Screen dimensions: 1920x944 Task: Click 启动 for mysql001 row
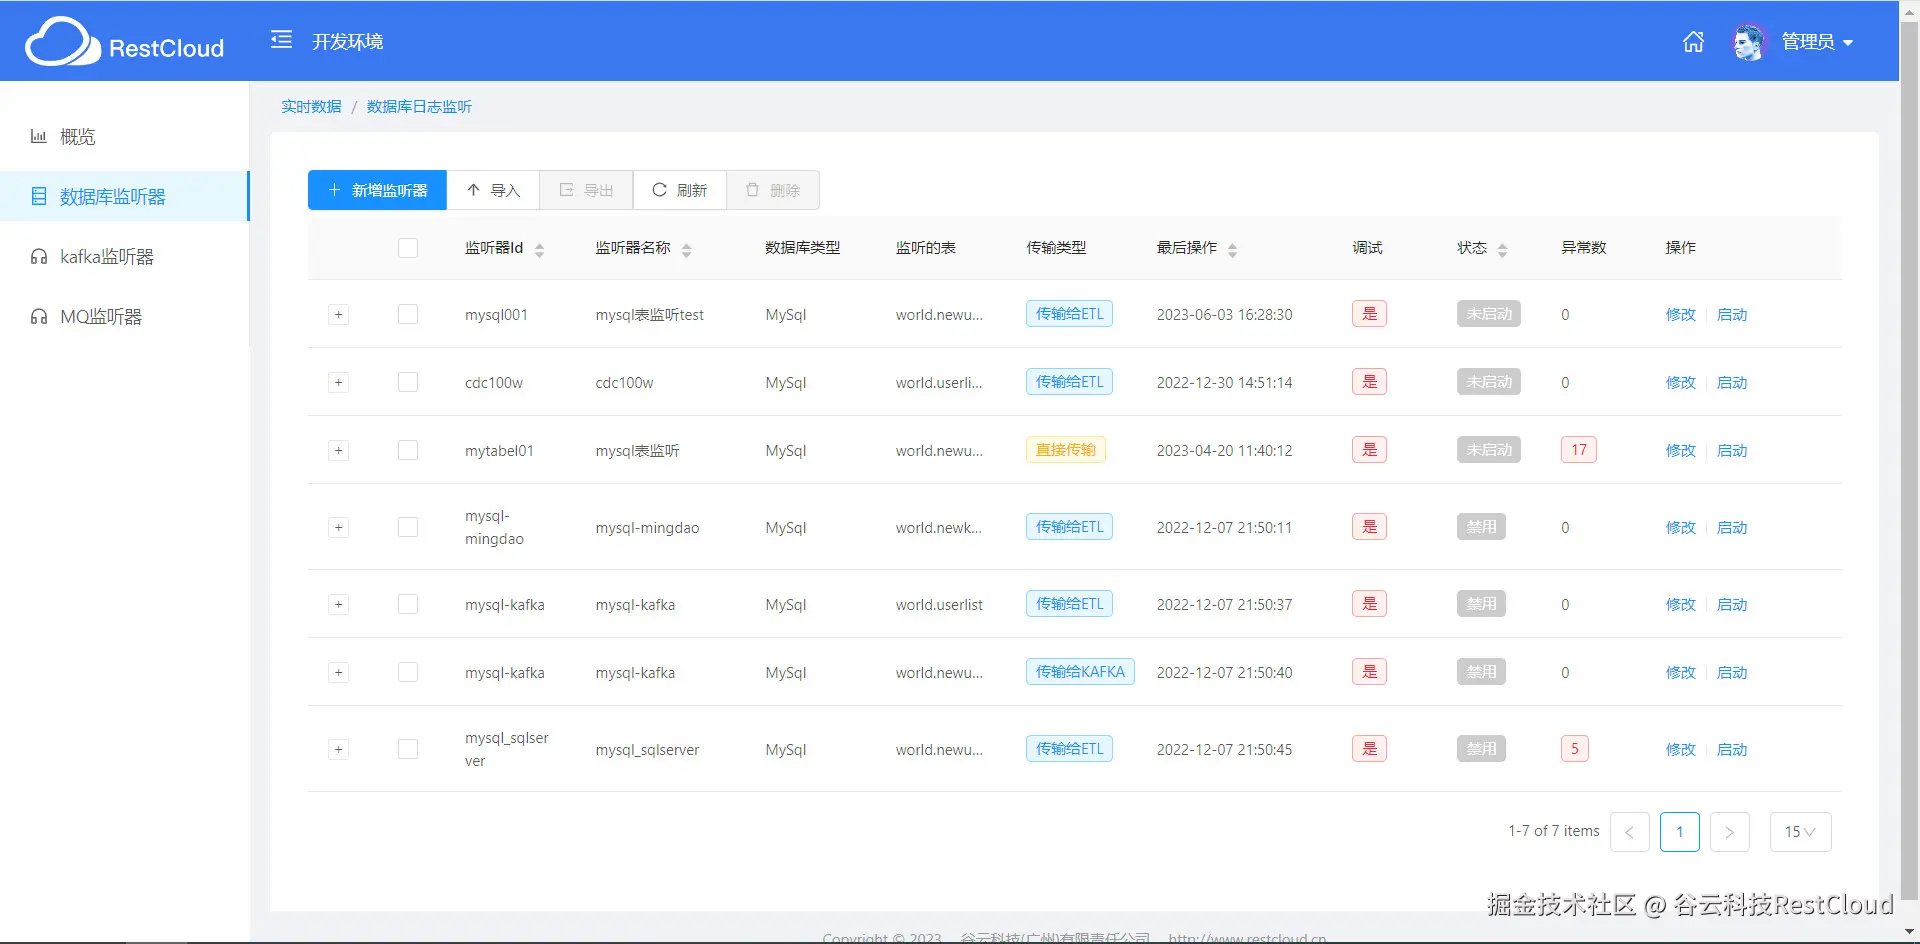pos(1732,315)
